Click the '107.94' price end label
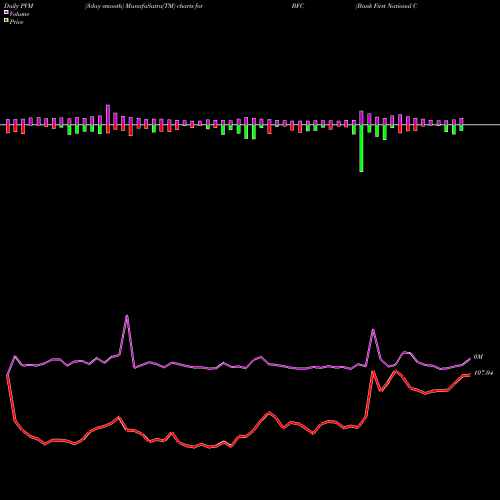Viewport: 500px width, 500px height. 483,373
